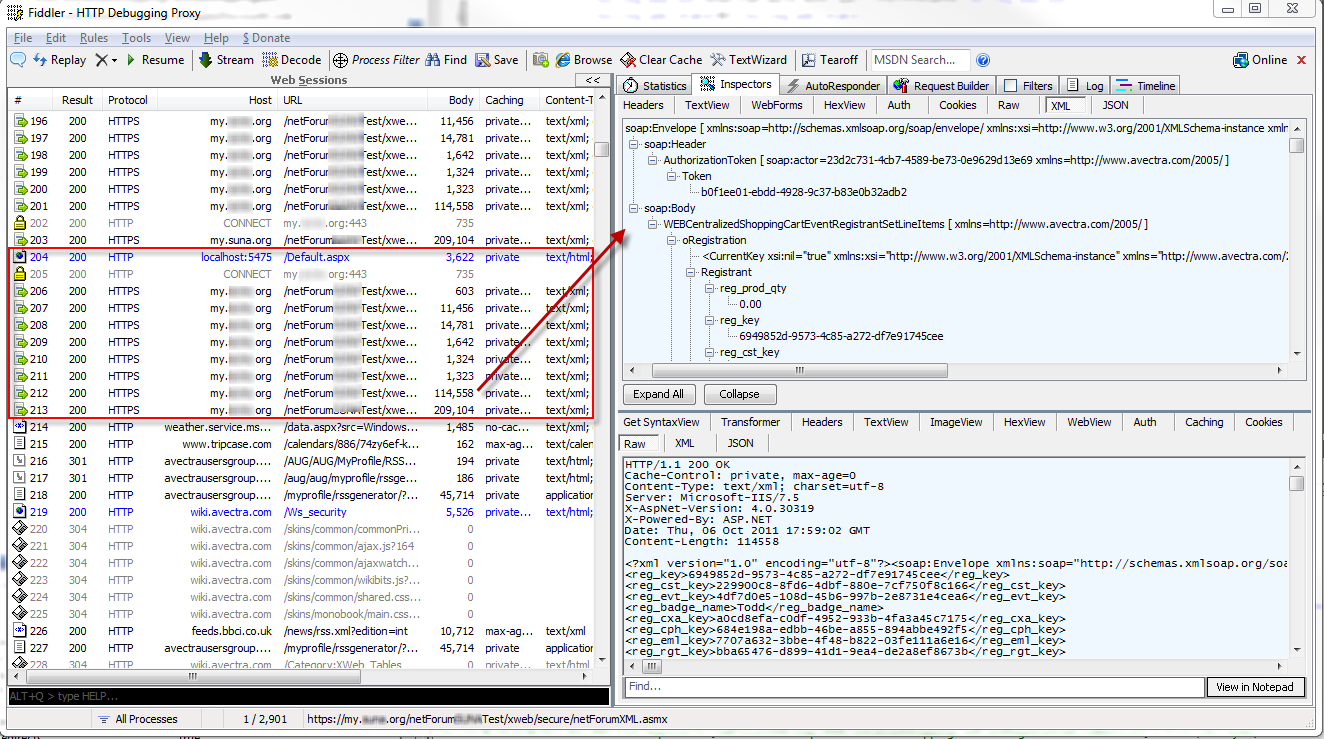The height and width of the screenshot is (739, 1324).
Task: Collapse the AuthorizationToken tree node
Action: click(x=652, y=160)
